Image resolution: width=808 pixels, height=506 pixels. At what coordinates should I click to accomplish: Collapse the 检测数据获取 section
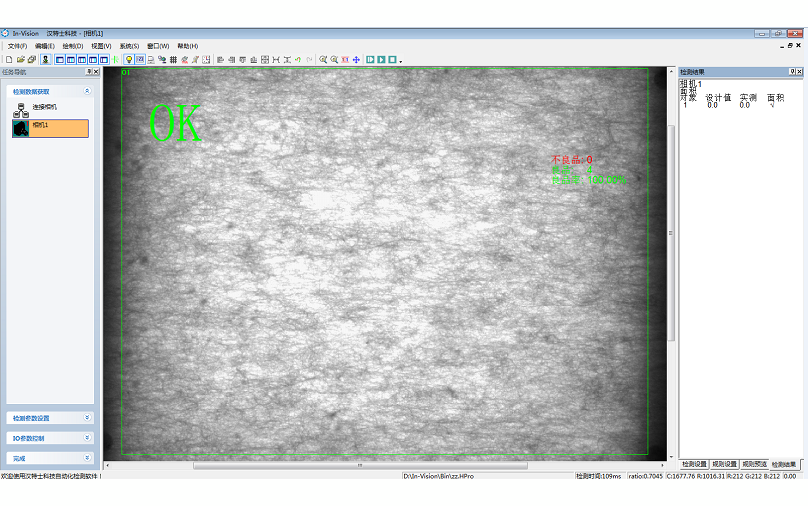(87, 91)
